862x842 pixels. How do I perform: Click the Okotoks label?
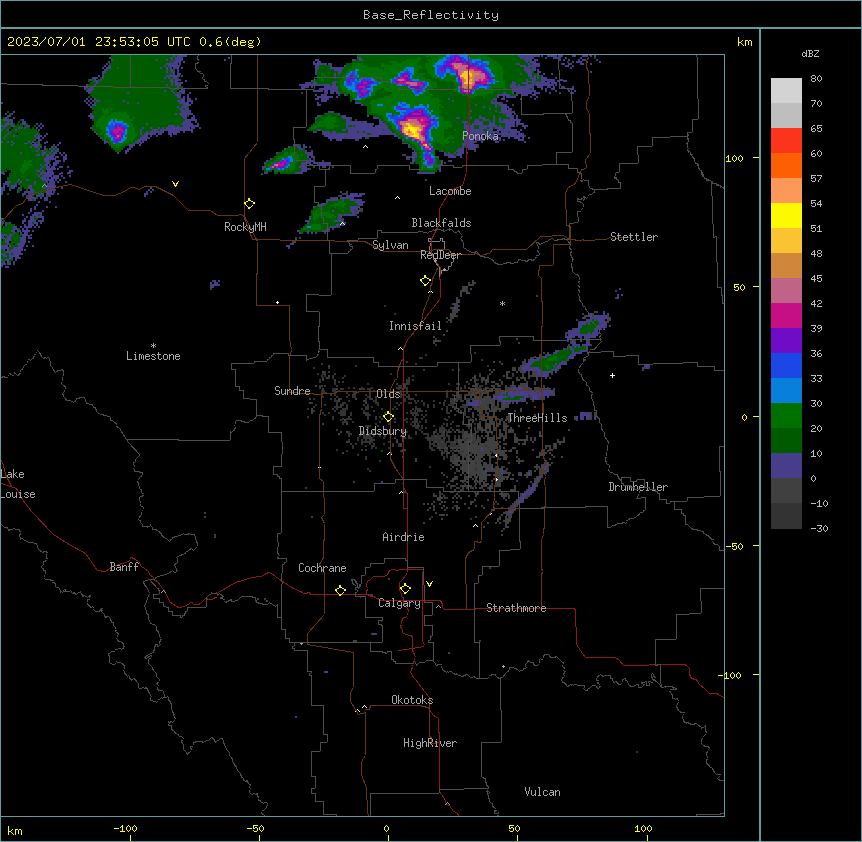pos(412,700)
